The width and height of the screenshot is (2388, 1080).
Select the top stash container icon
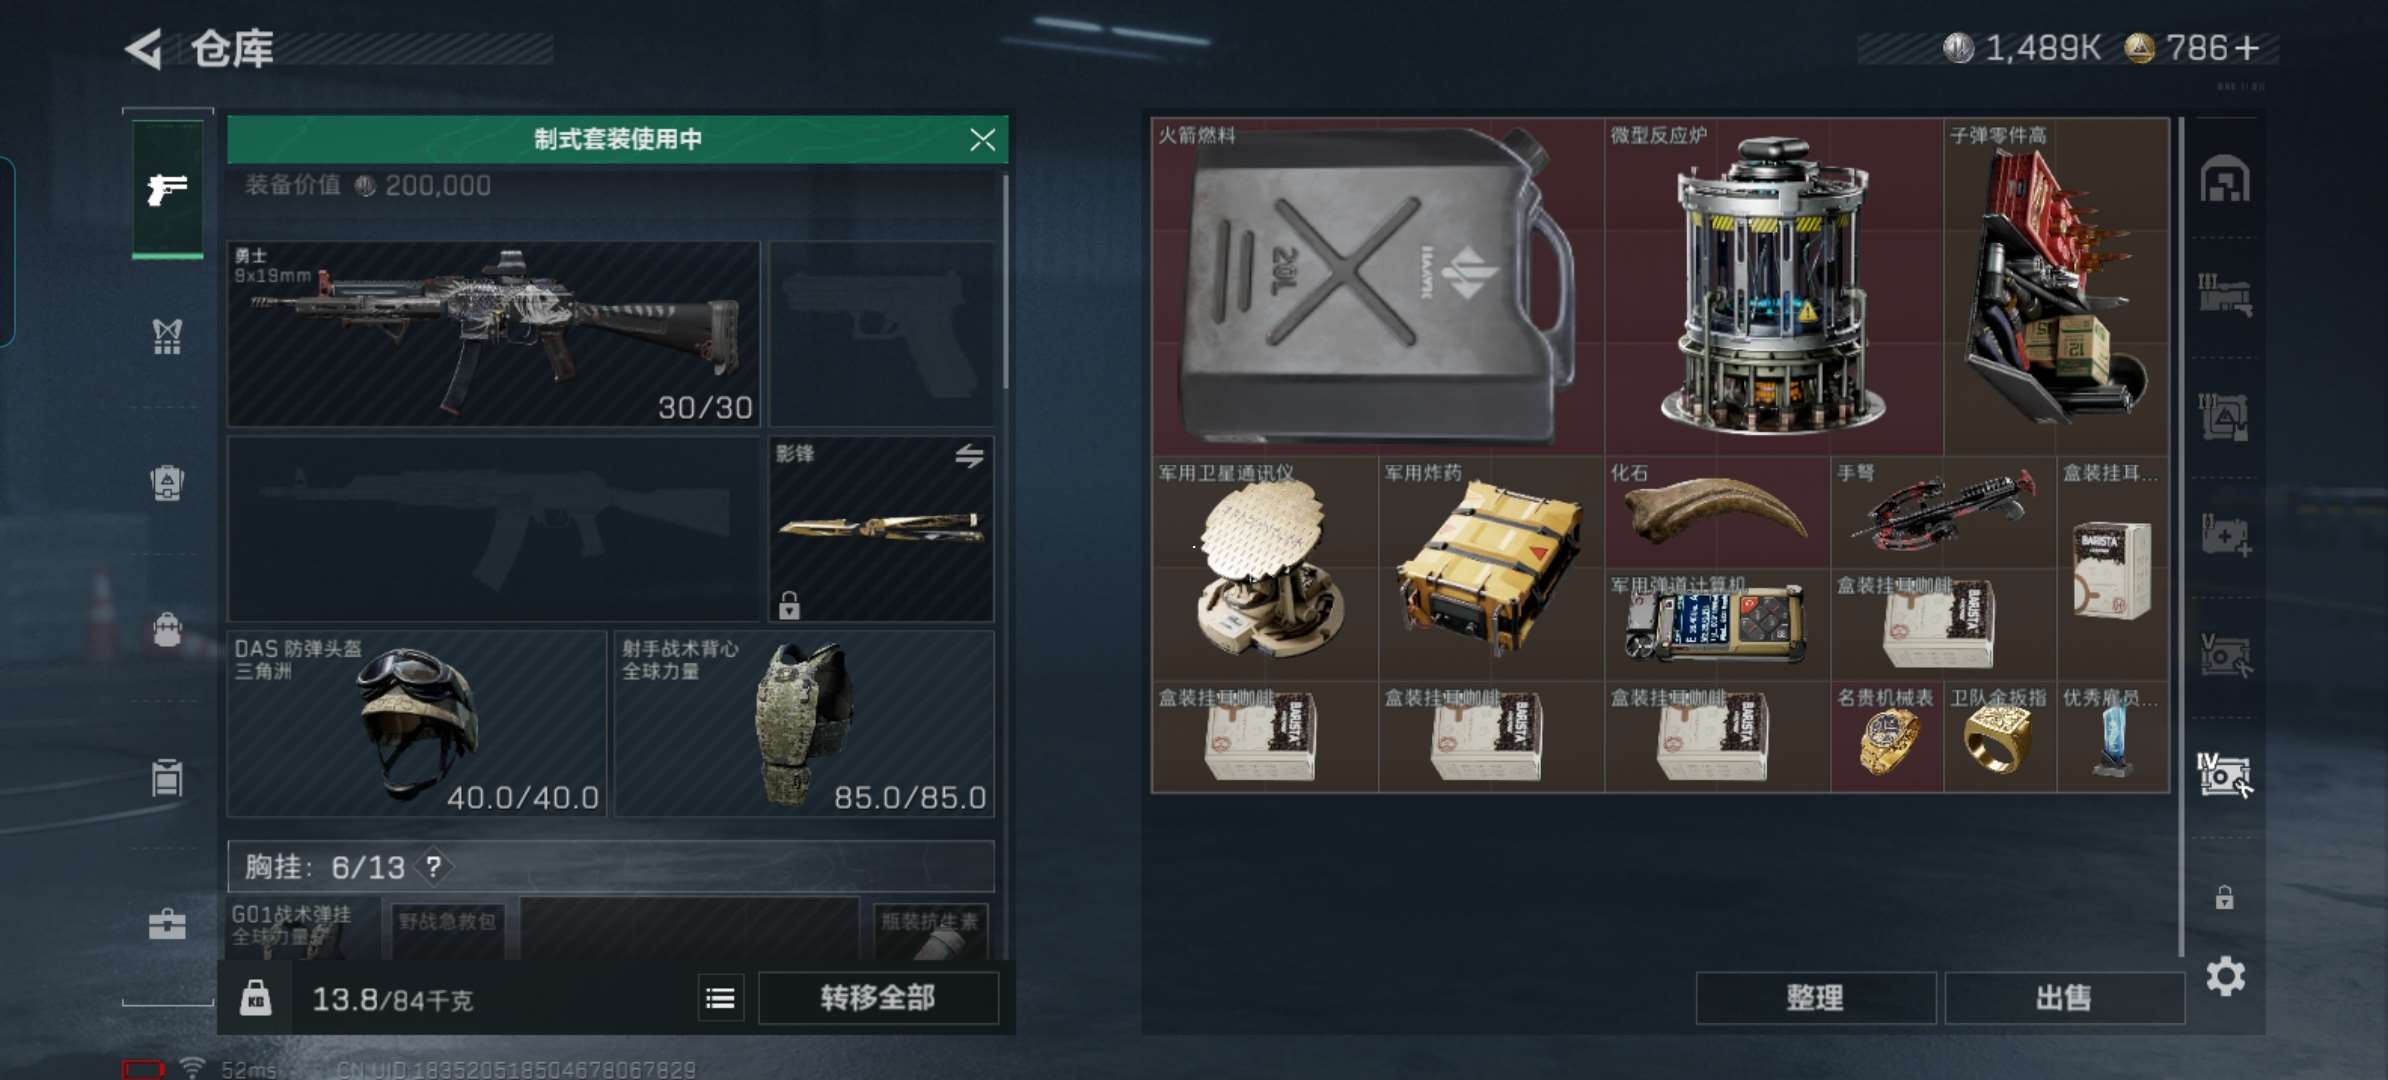(x=2225, y=180)
